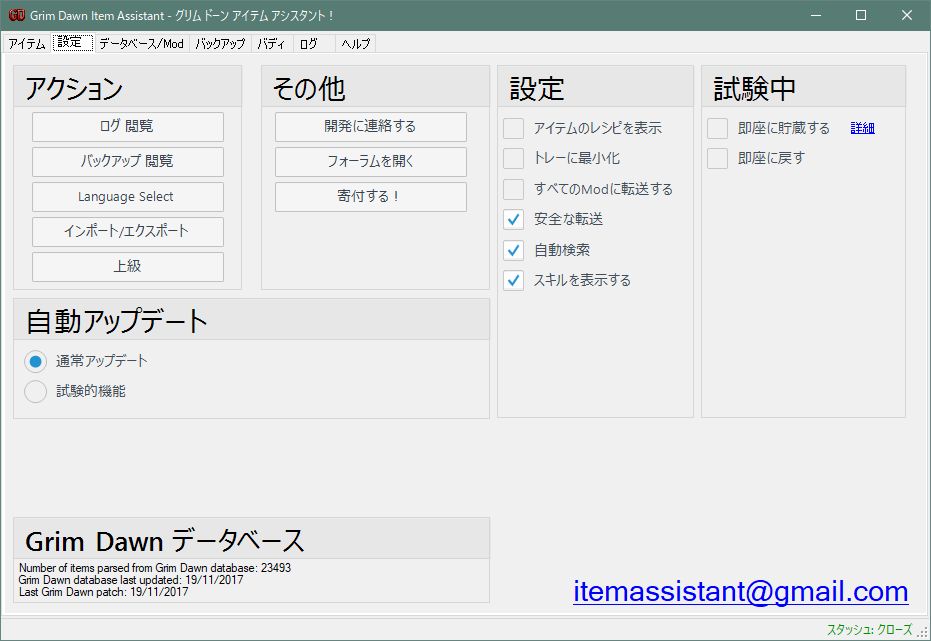Click the itemassistant@gmail.com email link
Screen dimensions: 931x641
click(740, 591)
